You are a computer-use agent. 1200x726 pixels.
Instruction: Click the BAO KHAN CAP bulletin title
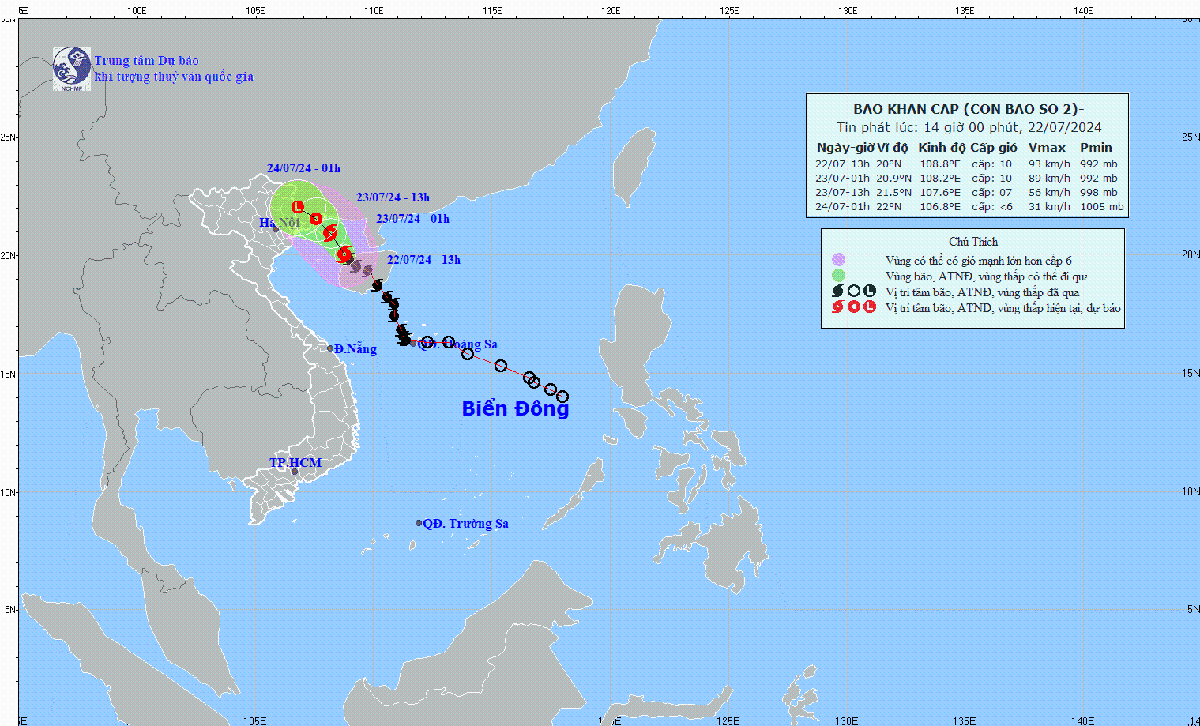point(966,109)
